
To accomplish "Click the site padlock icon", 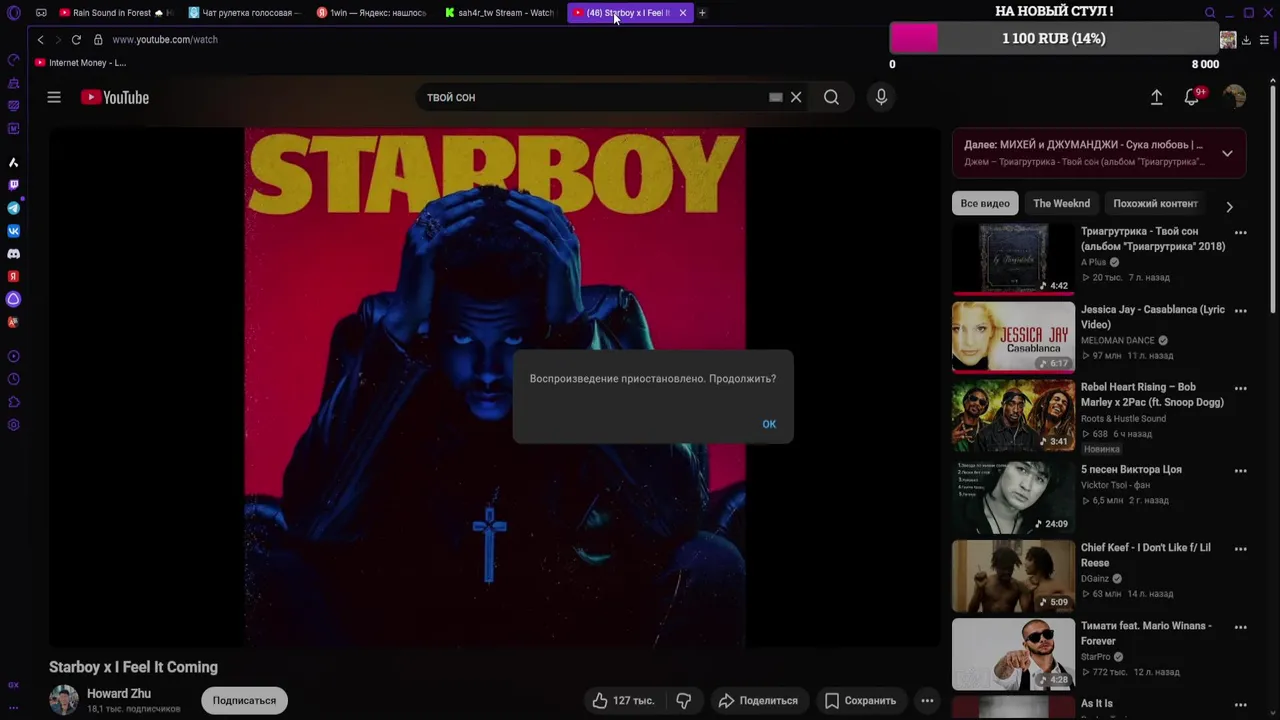I will (x=98, y=40).
